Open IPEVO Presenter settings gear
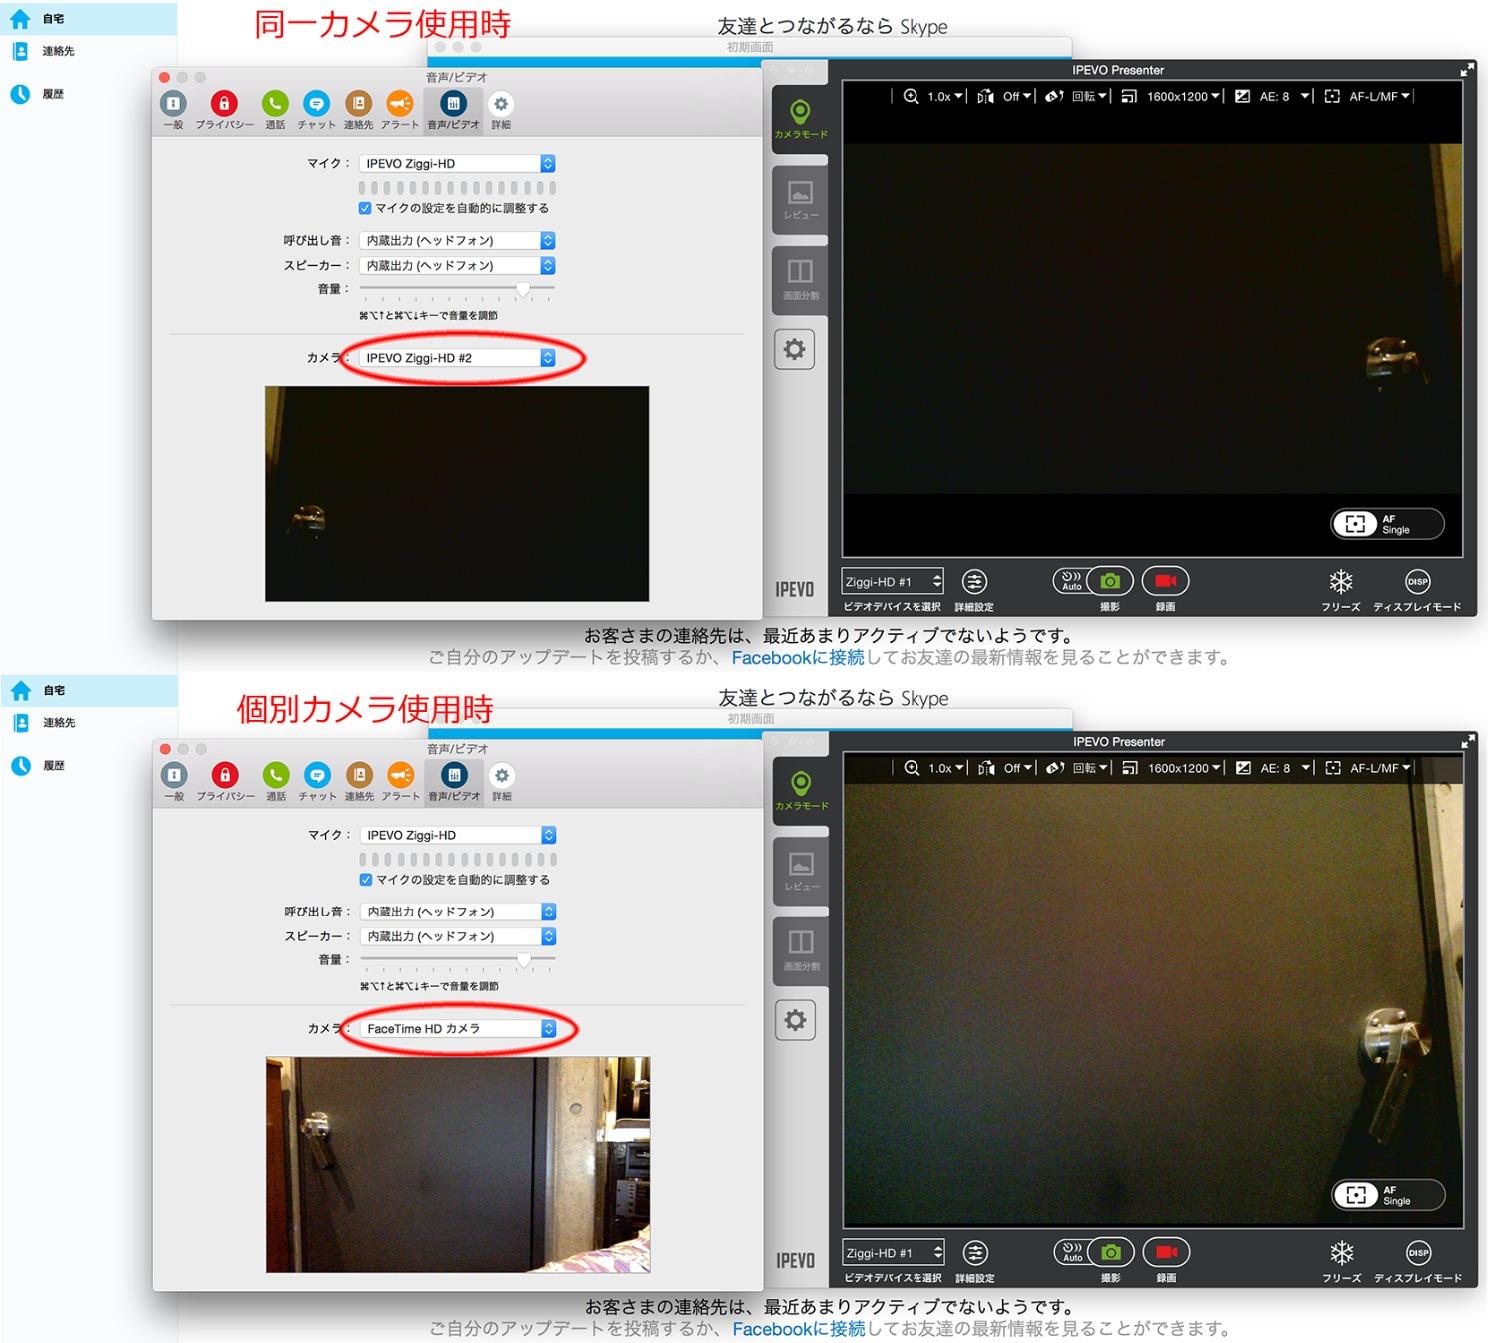The width and height of the screenshot is (1488, 1343). [x=795, y=349]
